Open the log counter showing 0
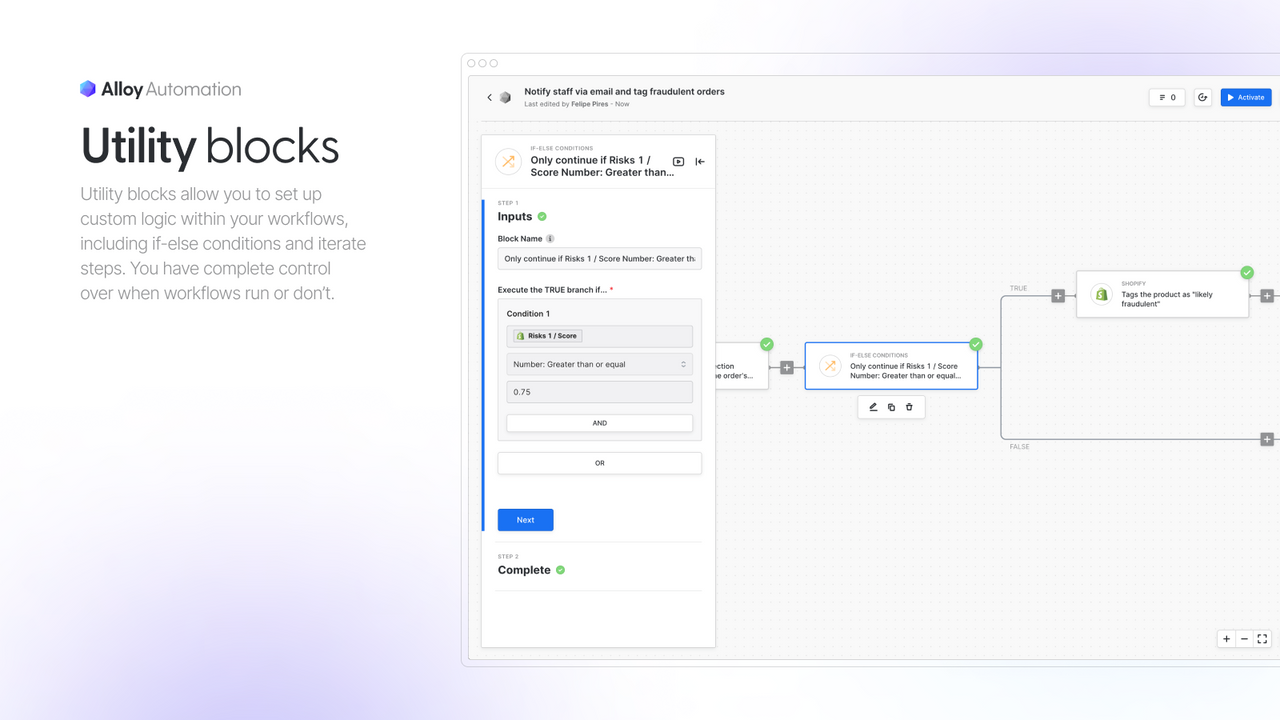 (1167, 97)
